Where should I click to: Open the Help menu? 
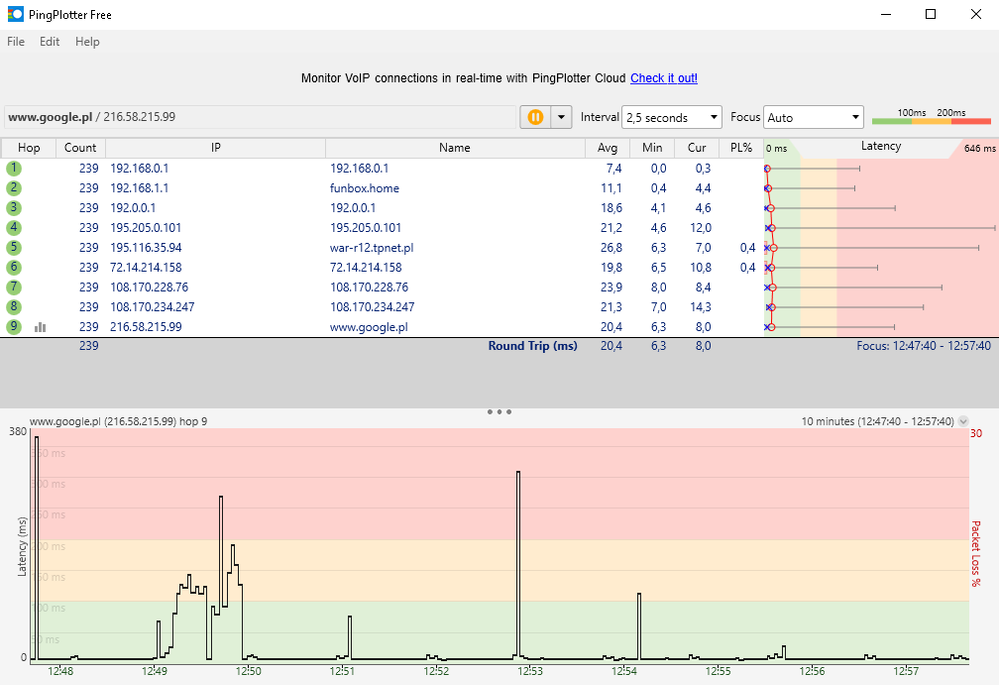(x=87, y=42)
